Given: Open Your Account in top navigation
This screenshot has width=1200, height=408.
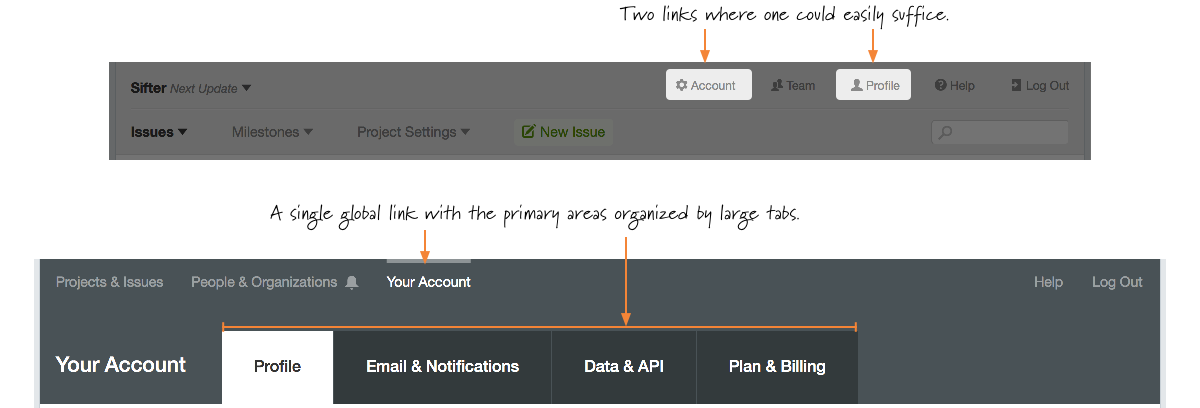Looking at the screenshot, I should (x=429, y=282).
